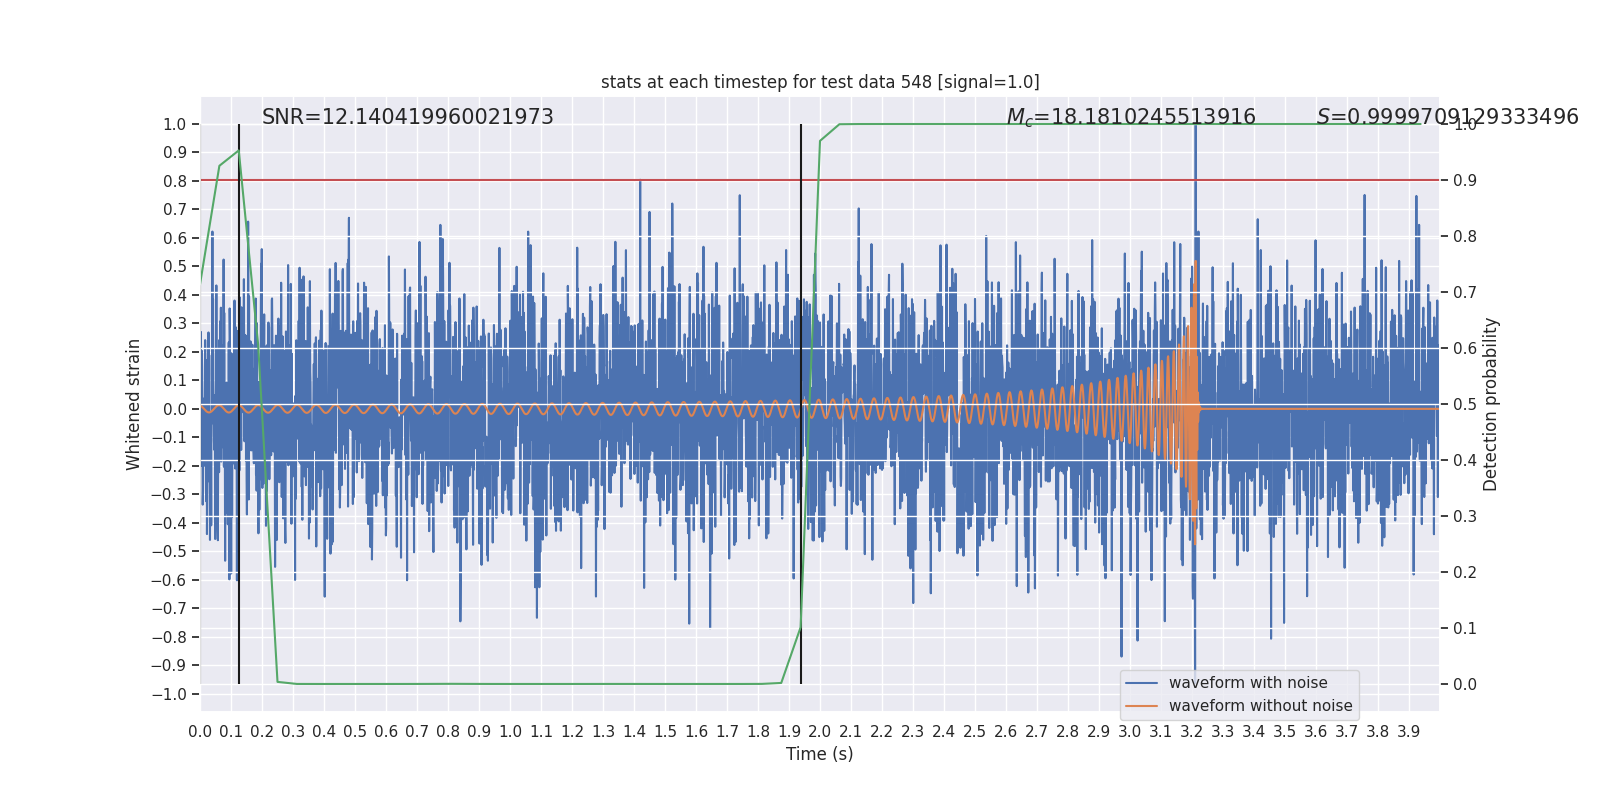Click the 0.0 tick on the time axis

200,732
